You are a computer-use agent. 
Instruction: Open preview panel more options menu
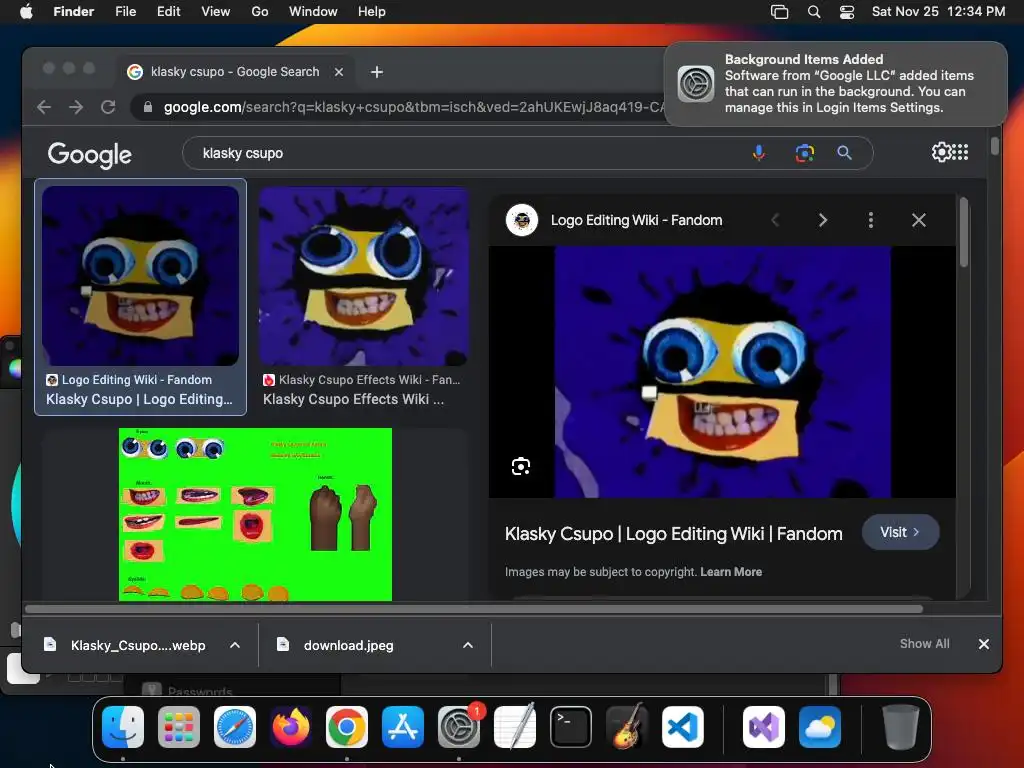tap(871, 220)
